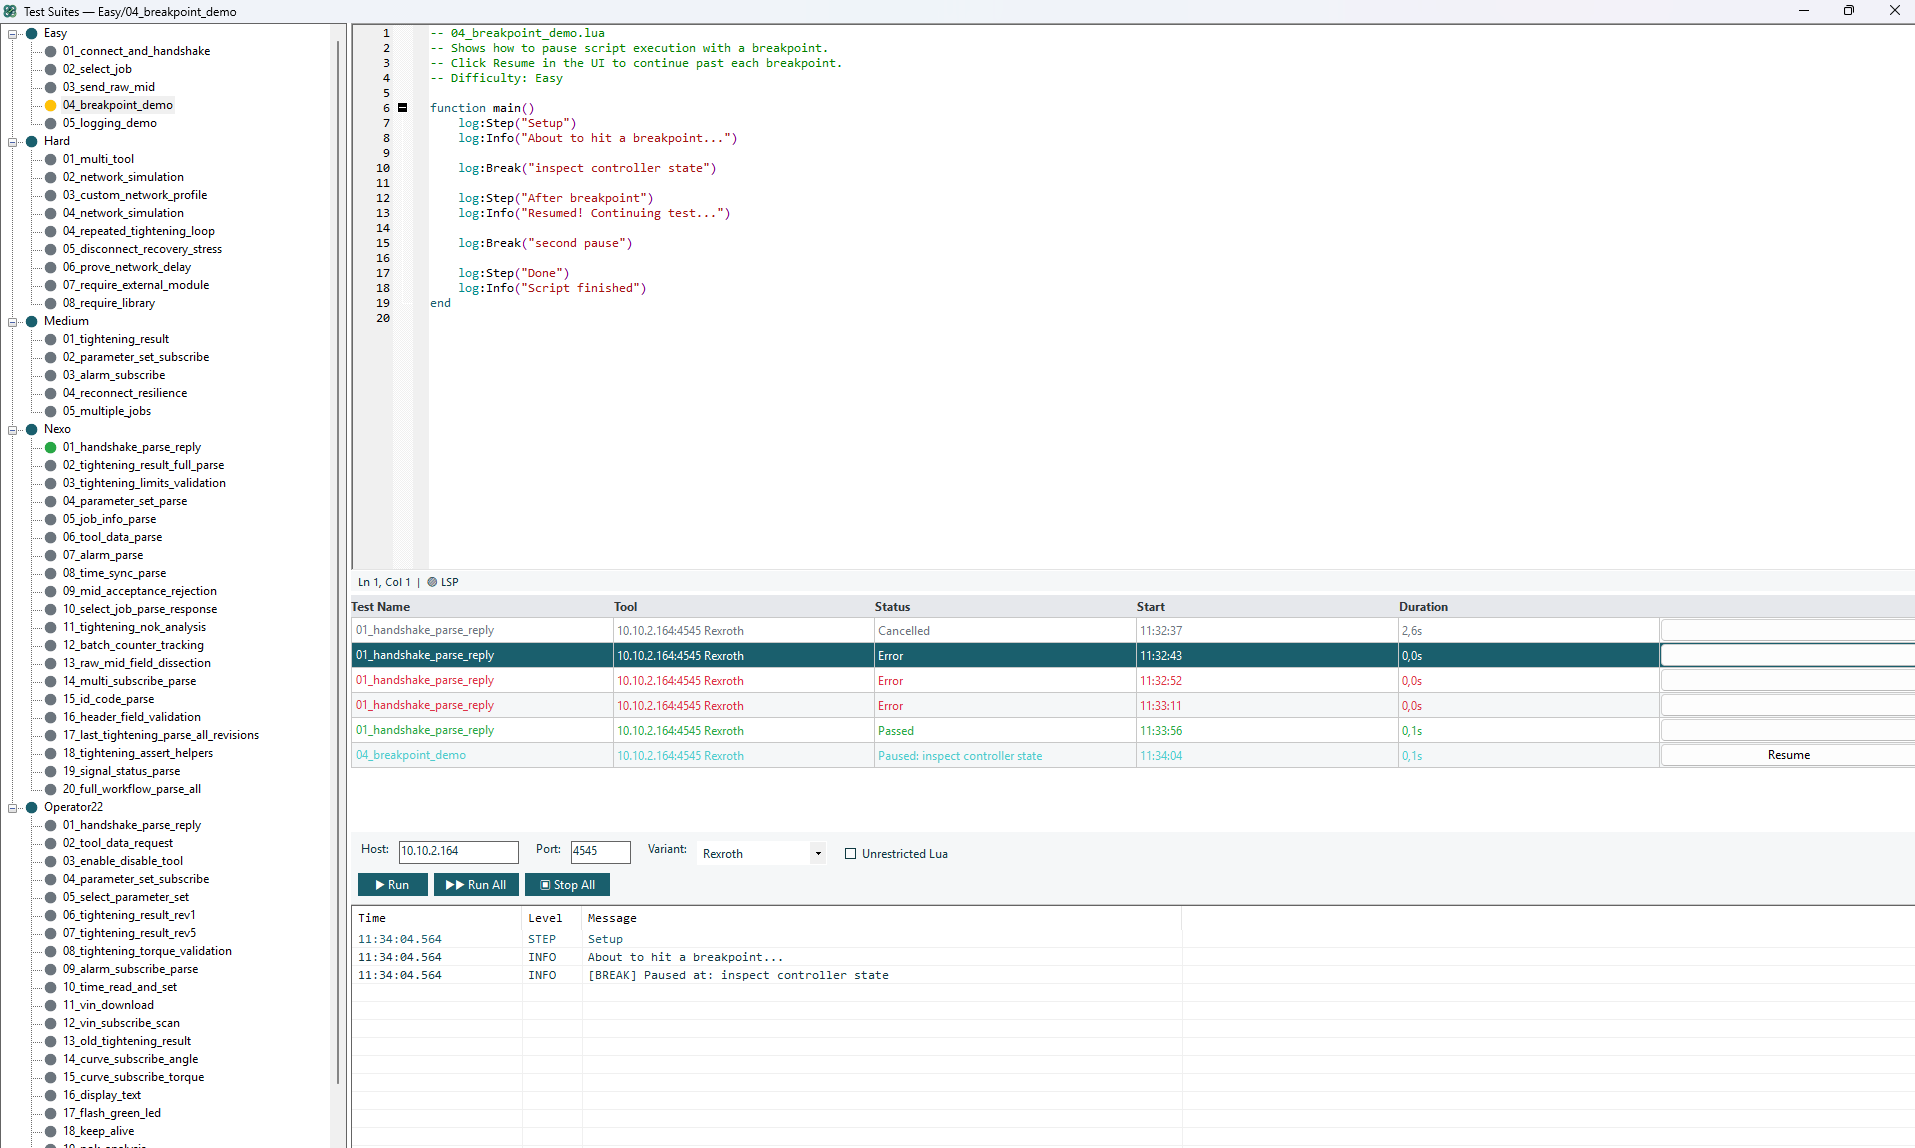The width and height of the screenshot is (1915, 1148).
Task: Click the test tree vertical scrollbar
Action: [338, 560]
